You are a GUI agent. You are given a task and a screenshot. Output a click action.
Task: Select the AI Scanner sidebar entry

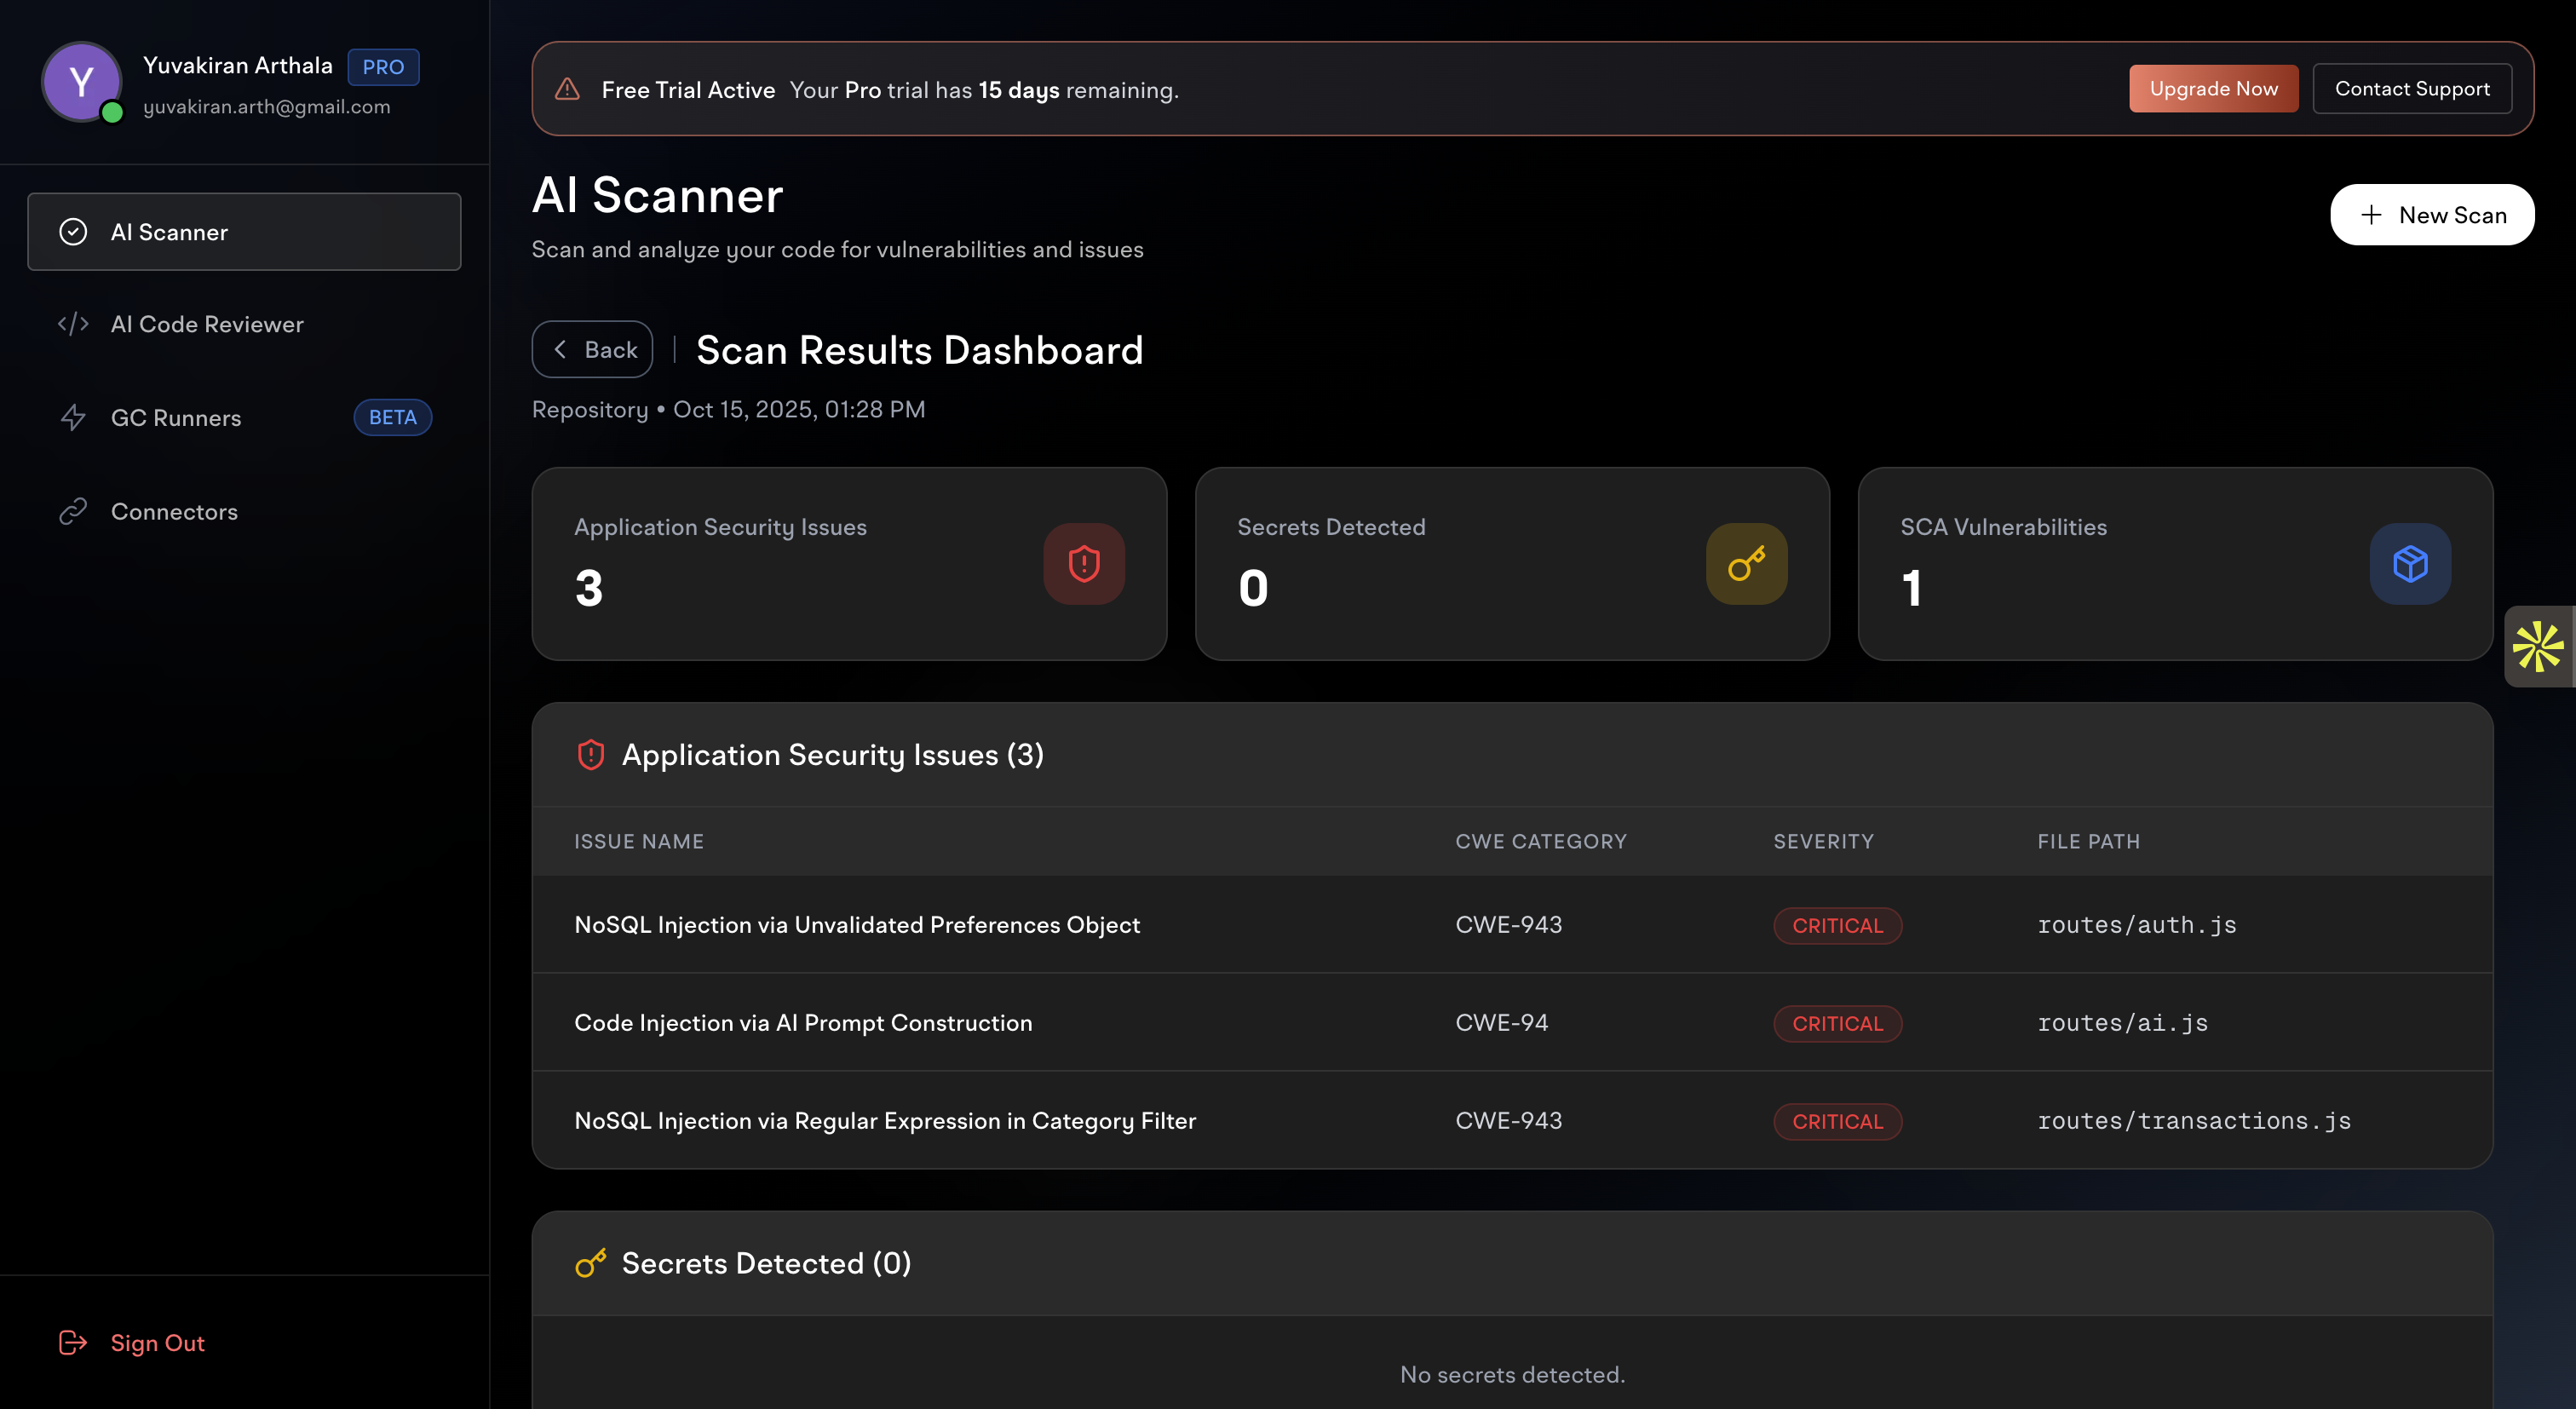tap(169, 231)
